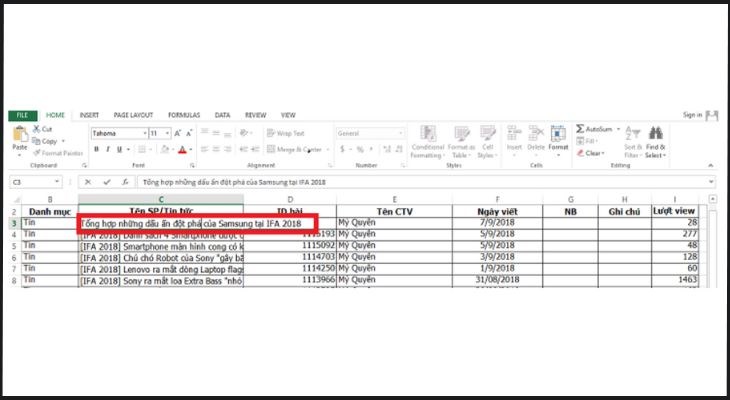Image resolution: width=730 pixels, height=400 pixels.
Task: Click the Insert Function fx icon
Action: pos(123,182)
